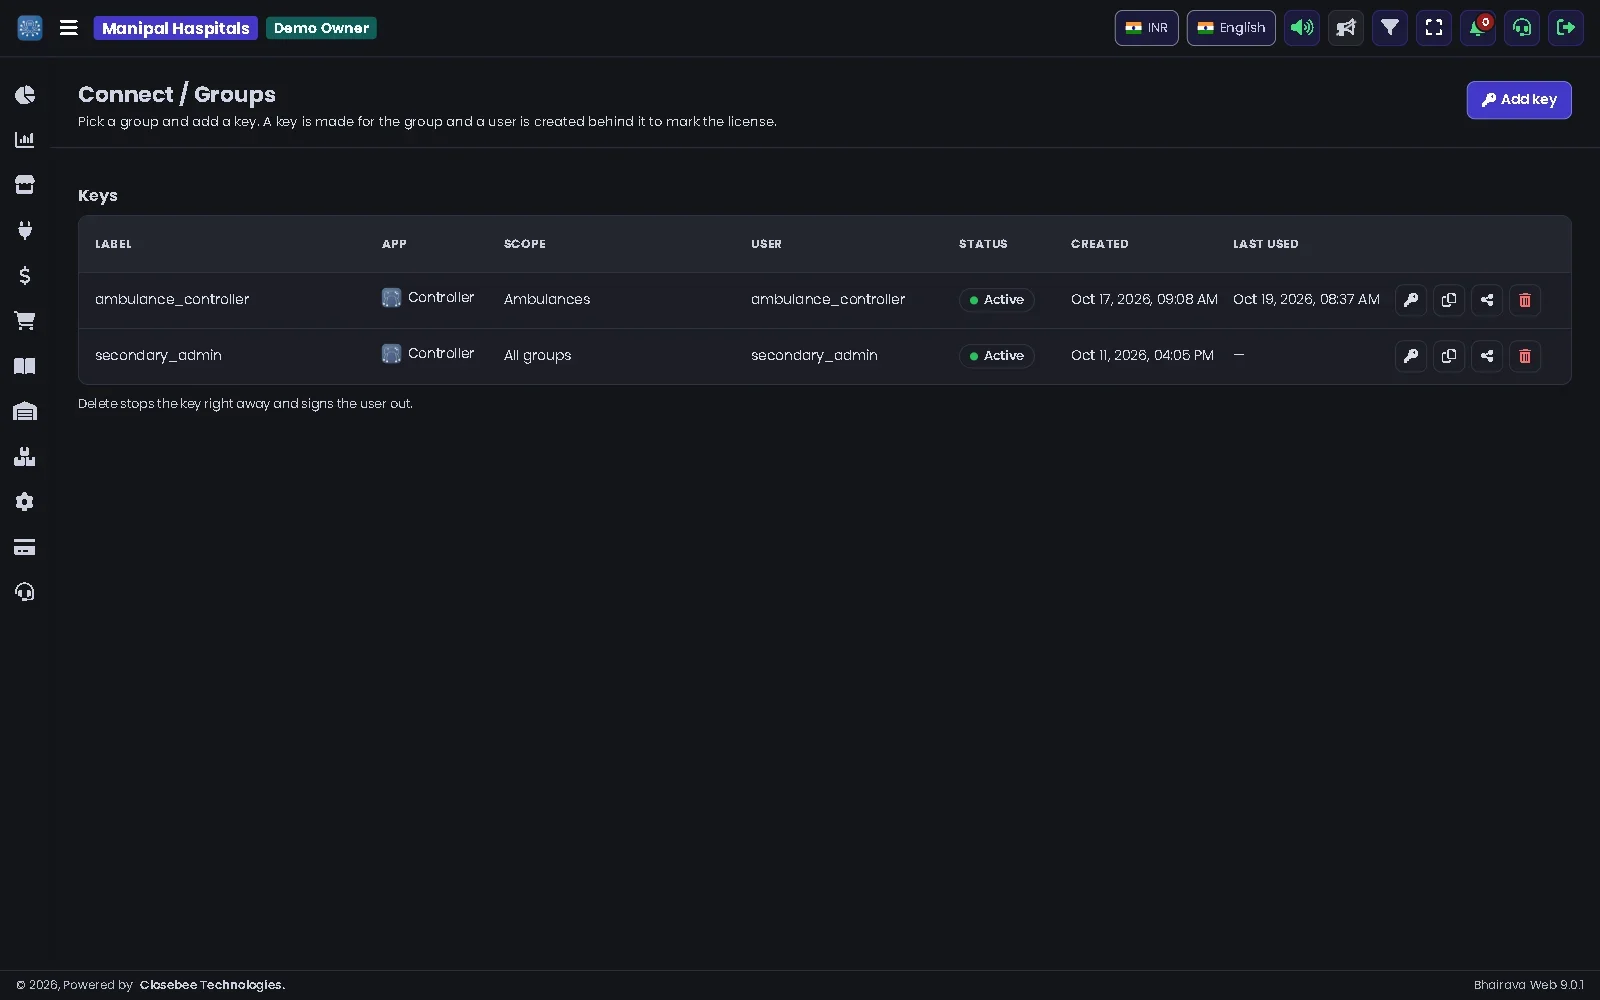Open the shopping cart sidebar icon

(25, 321)
